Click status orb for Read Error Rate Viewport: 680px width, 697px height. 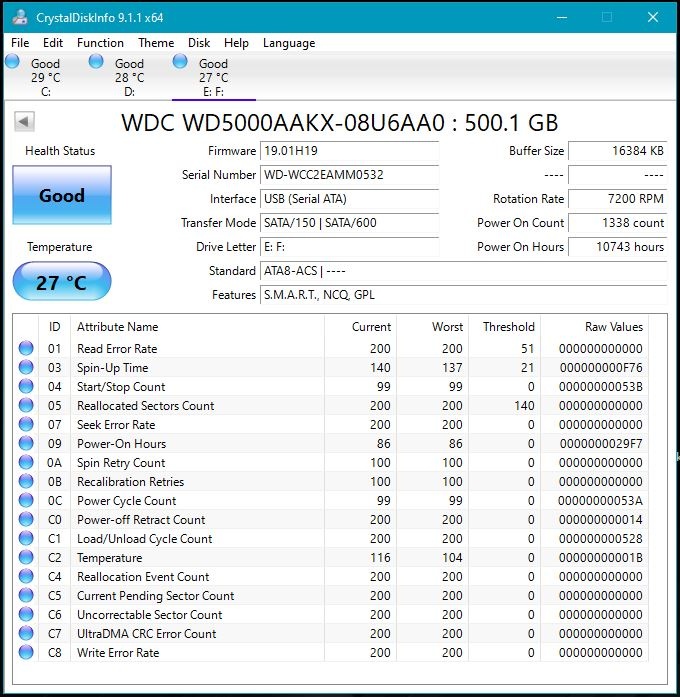point(26,348)
